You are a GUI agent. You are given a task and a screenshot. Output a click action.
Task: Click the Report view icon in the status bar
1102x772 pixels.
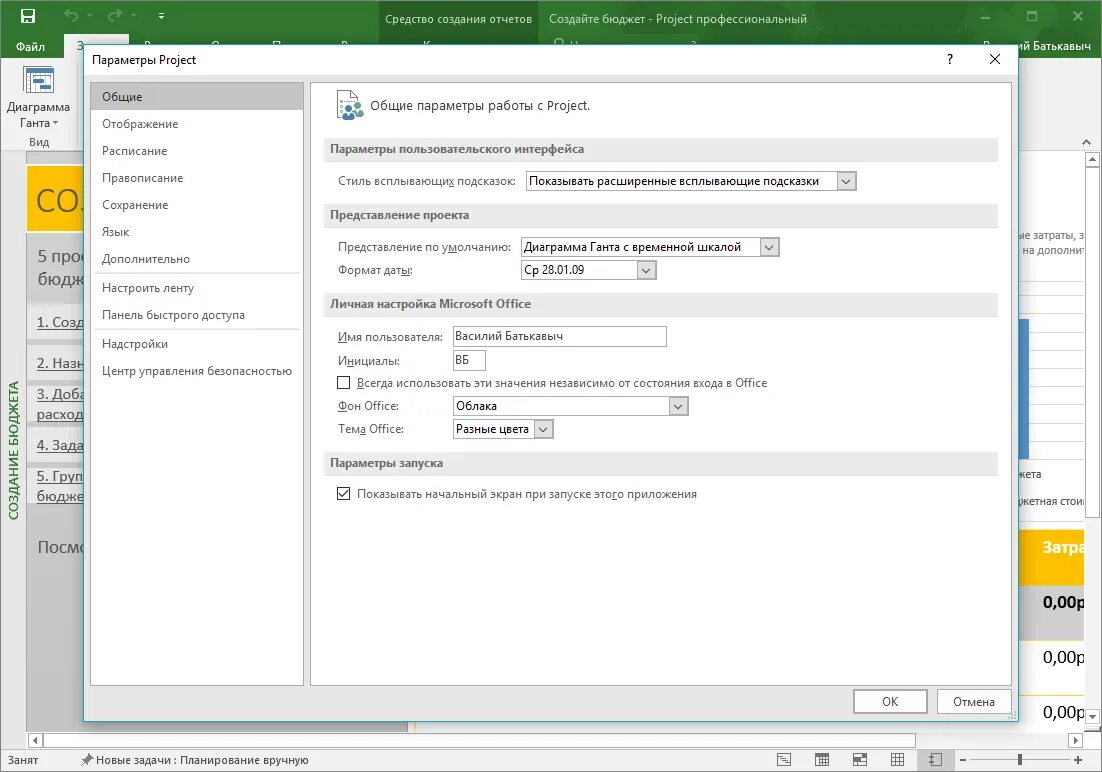(x=935, y=759)
